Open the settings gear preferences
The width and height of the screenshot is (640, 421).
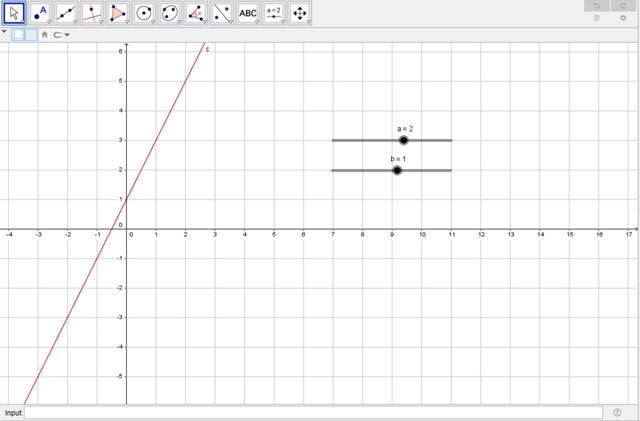pos(623,18)
